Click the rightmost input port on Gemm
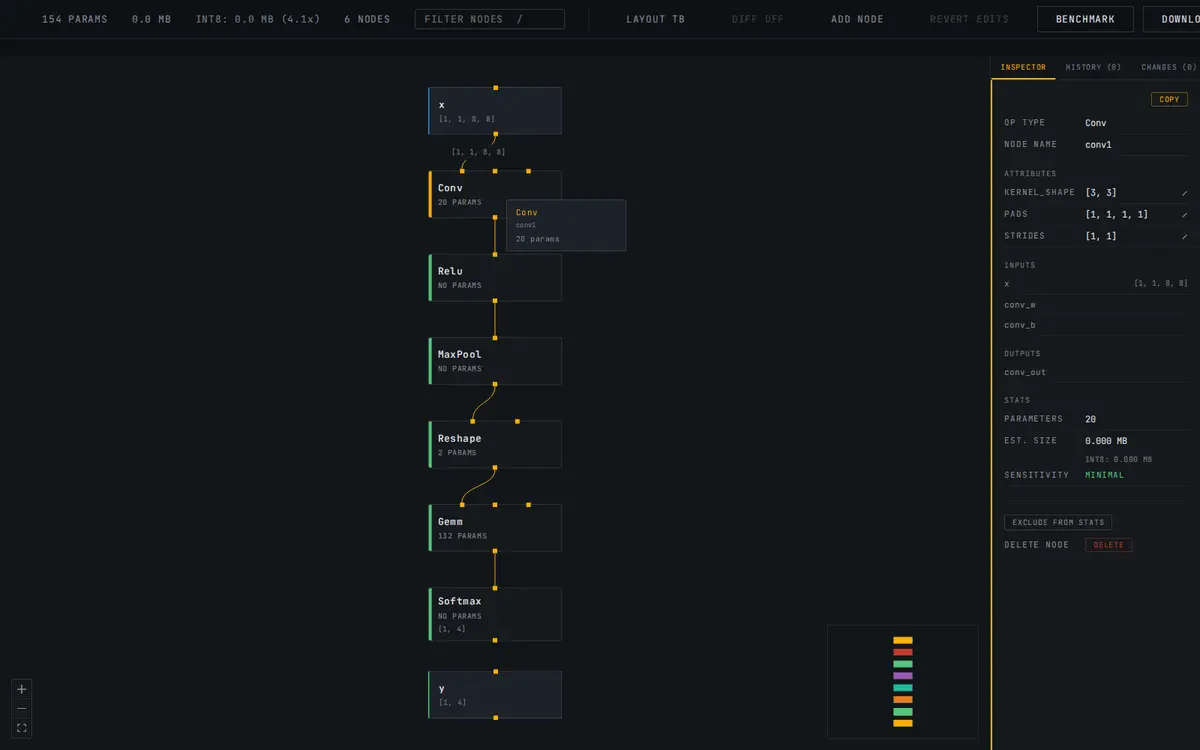This screenshot has height=750, width=1200. pyautogui.click(x=528, y=504)
